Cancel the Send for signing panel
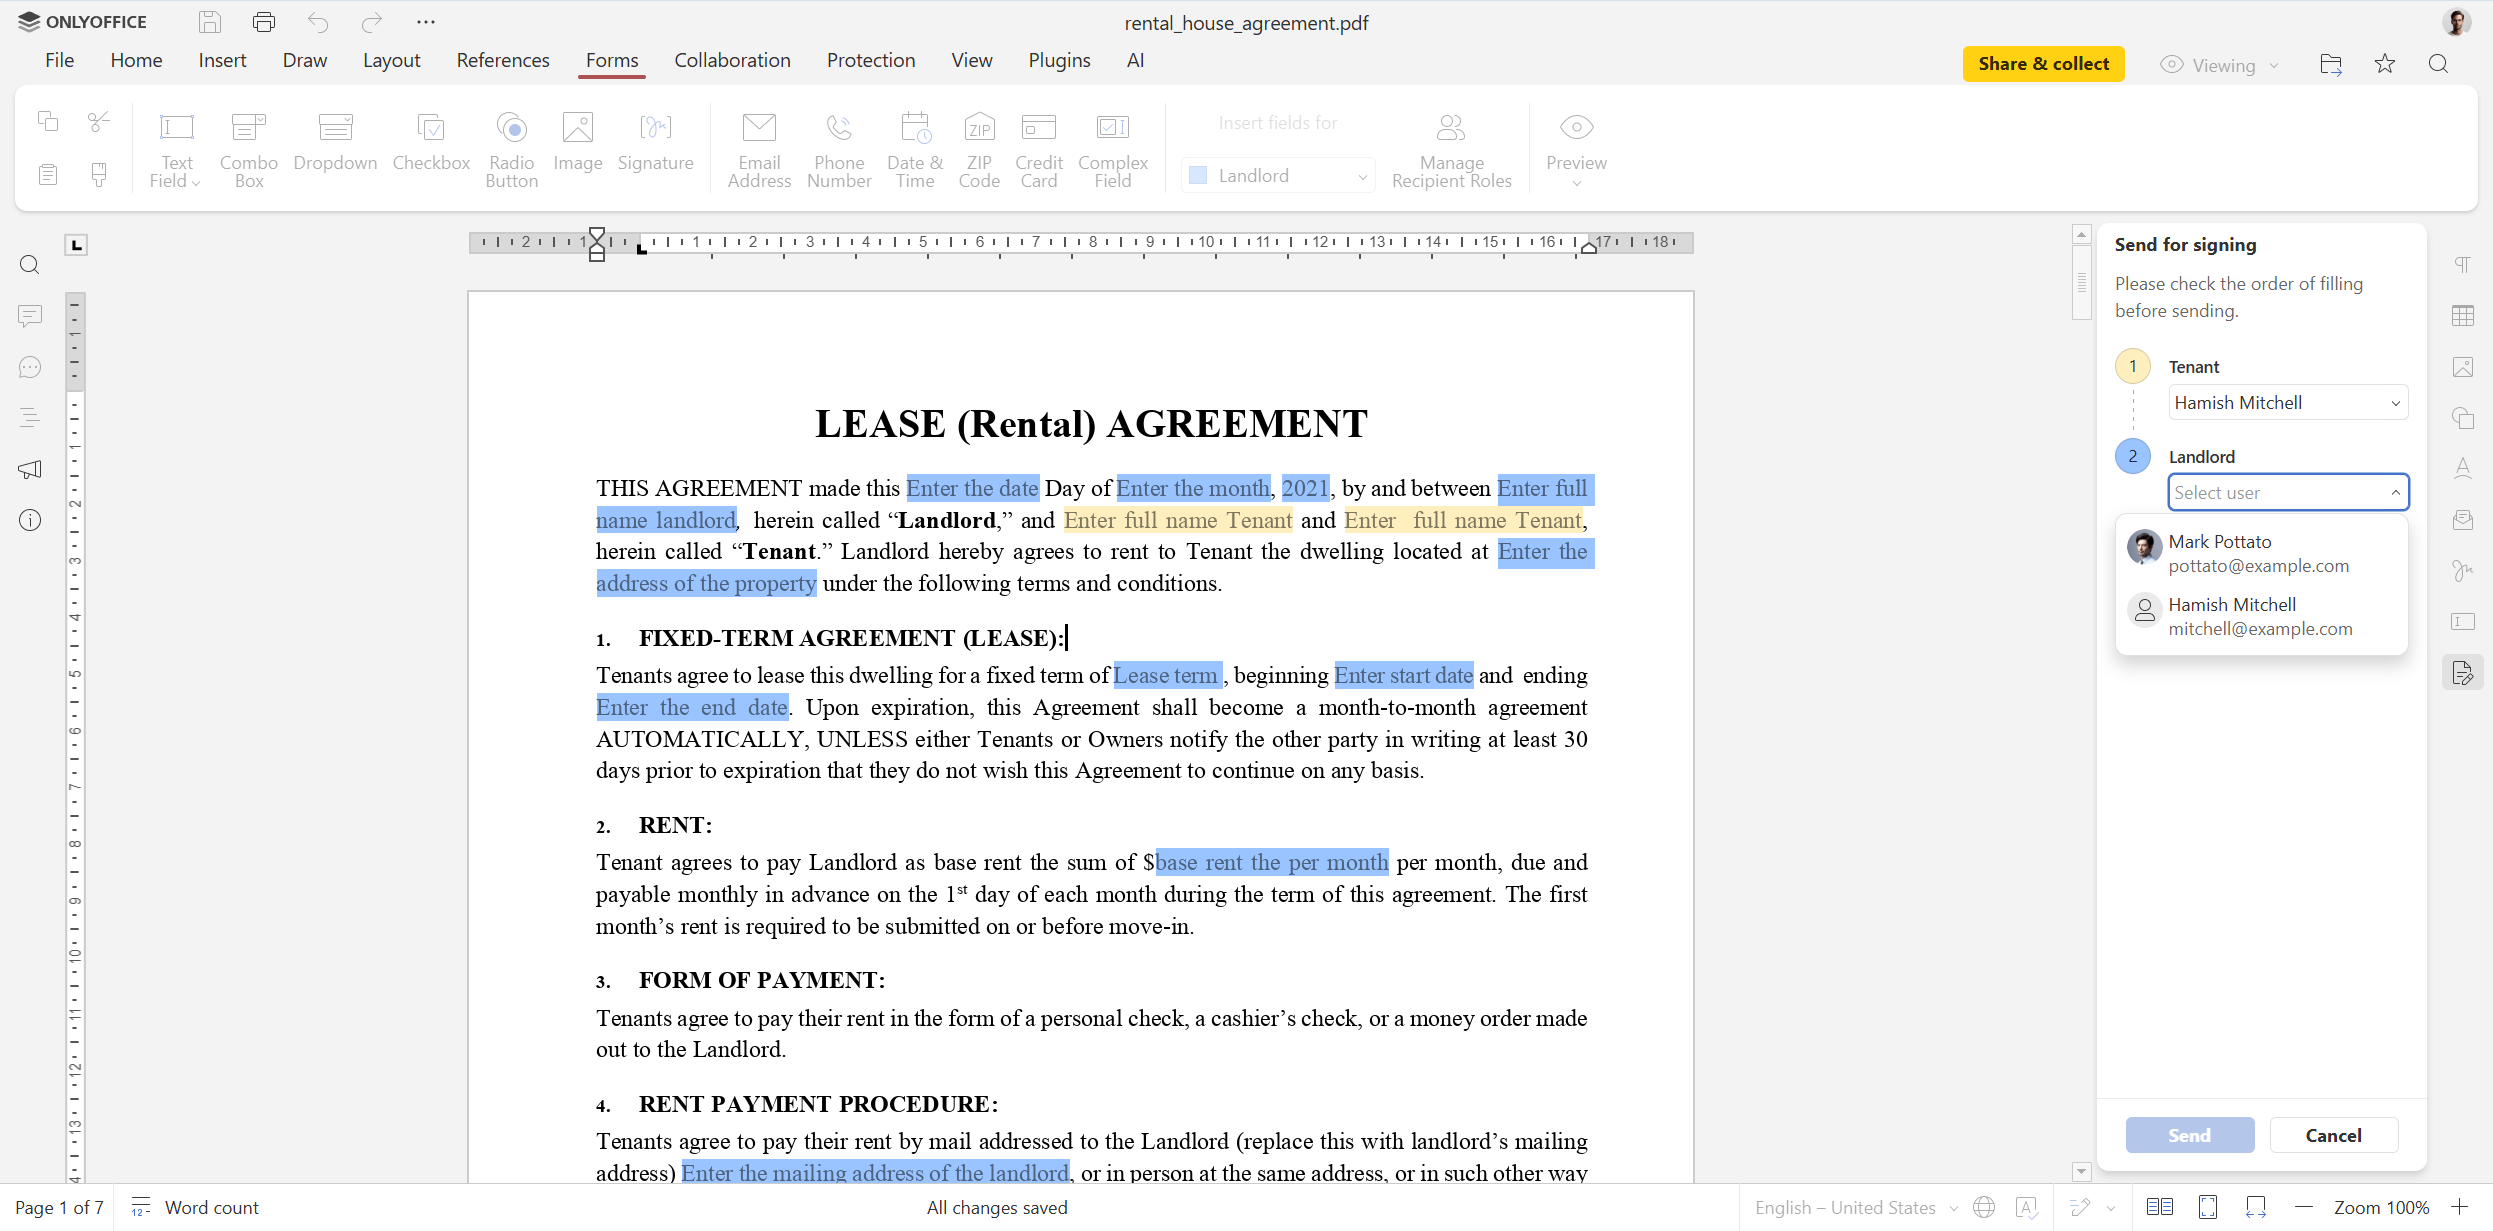 pos(2333,1135)
